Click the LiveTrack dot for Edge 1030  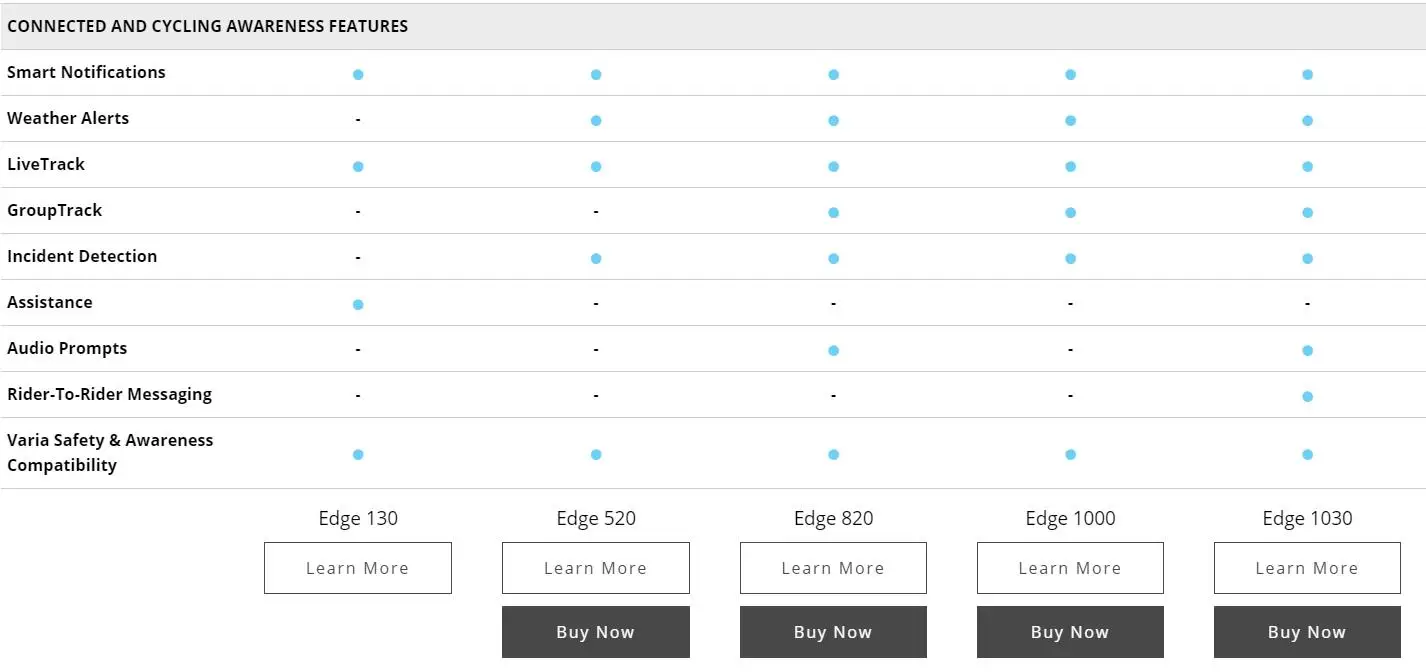click(x=1307, y=167)
